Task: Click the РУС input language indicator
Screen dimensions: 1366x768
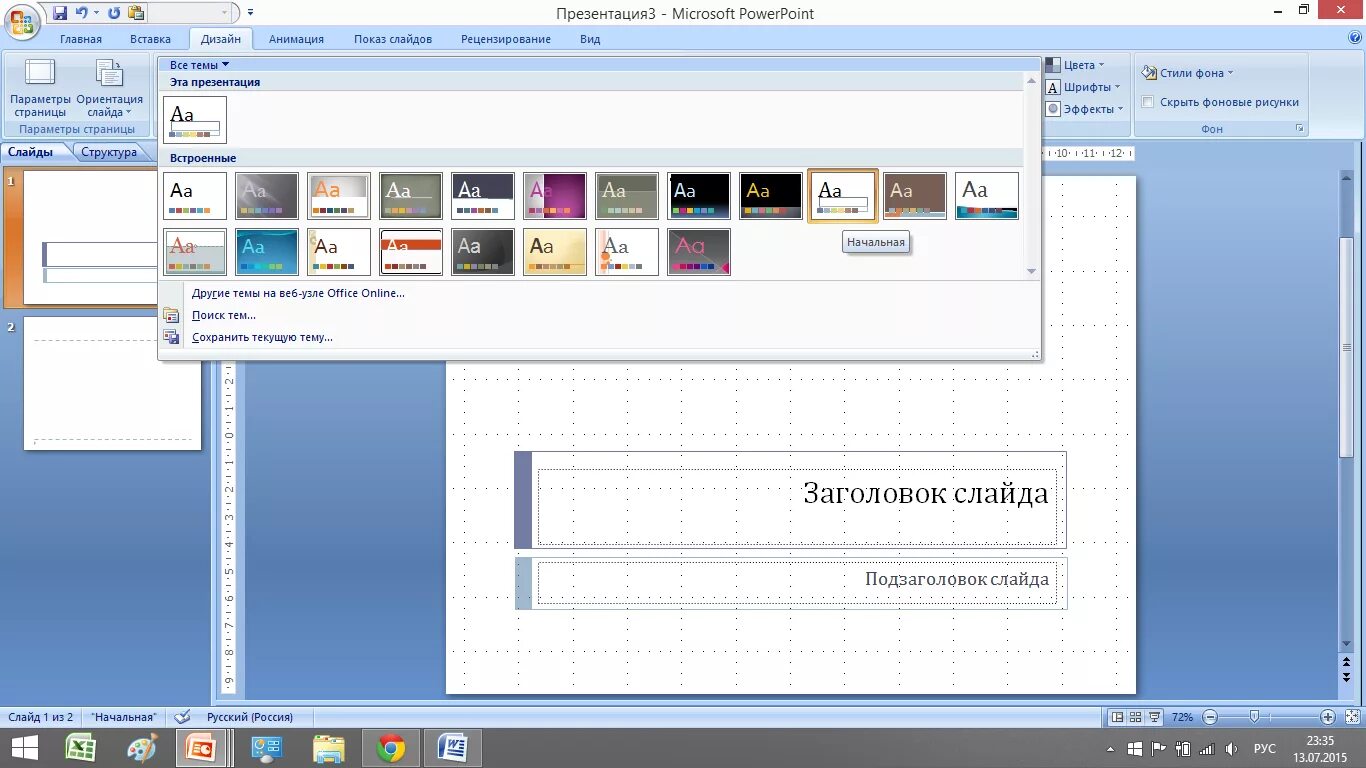Action: pyautogui.click(x=1265, y=749)
